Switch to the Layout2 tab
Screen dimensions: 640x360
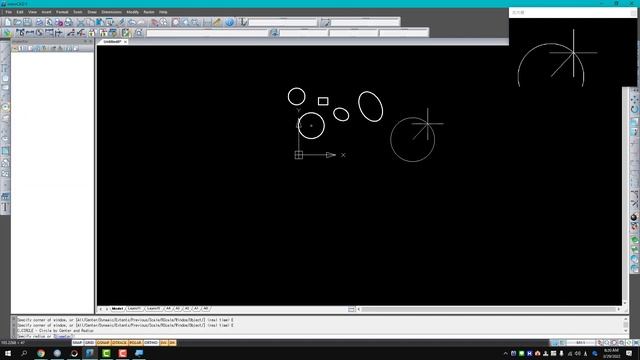(154, 309)
